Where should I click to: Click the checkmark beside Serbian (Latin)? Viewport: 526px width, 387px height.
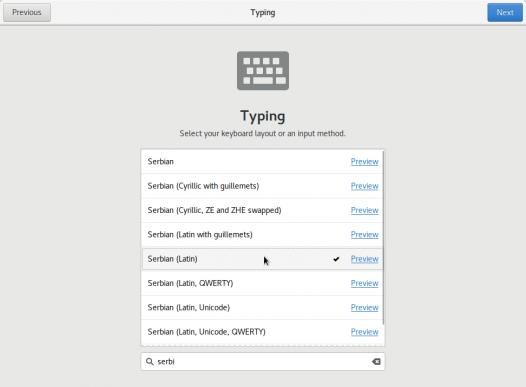coord(336,259)
